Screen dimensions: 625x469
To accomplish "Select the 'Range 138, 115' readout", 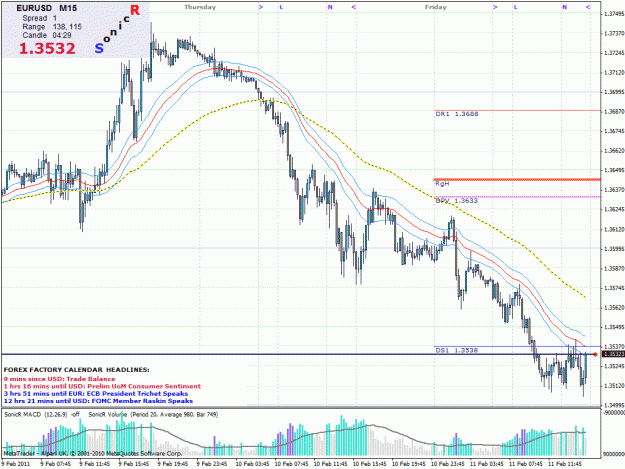I will point(52,27).
